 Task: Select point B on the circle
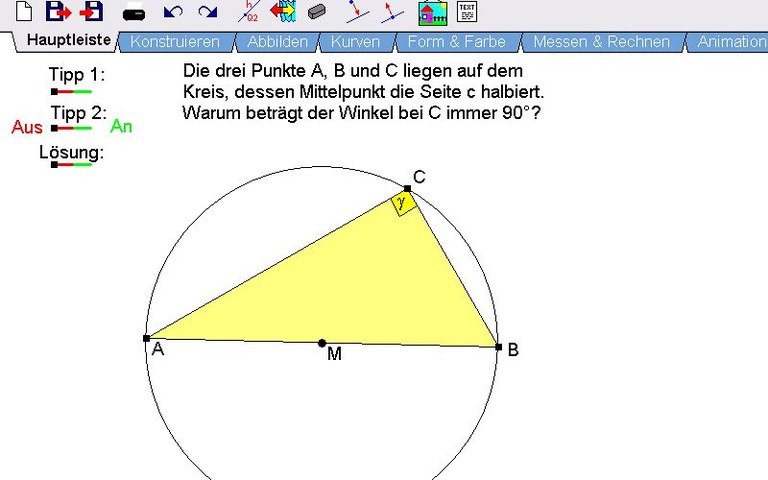pos(499,347)
